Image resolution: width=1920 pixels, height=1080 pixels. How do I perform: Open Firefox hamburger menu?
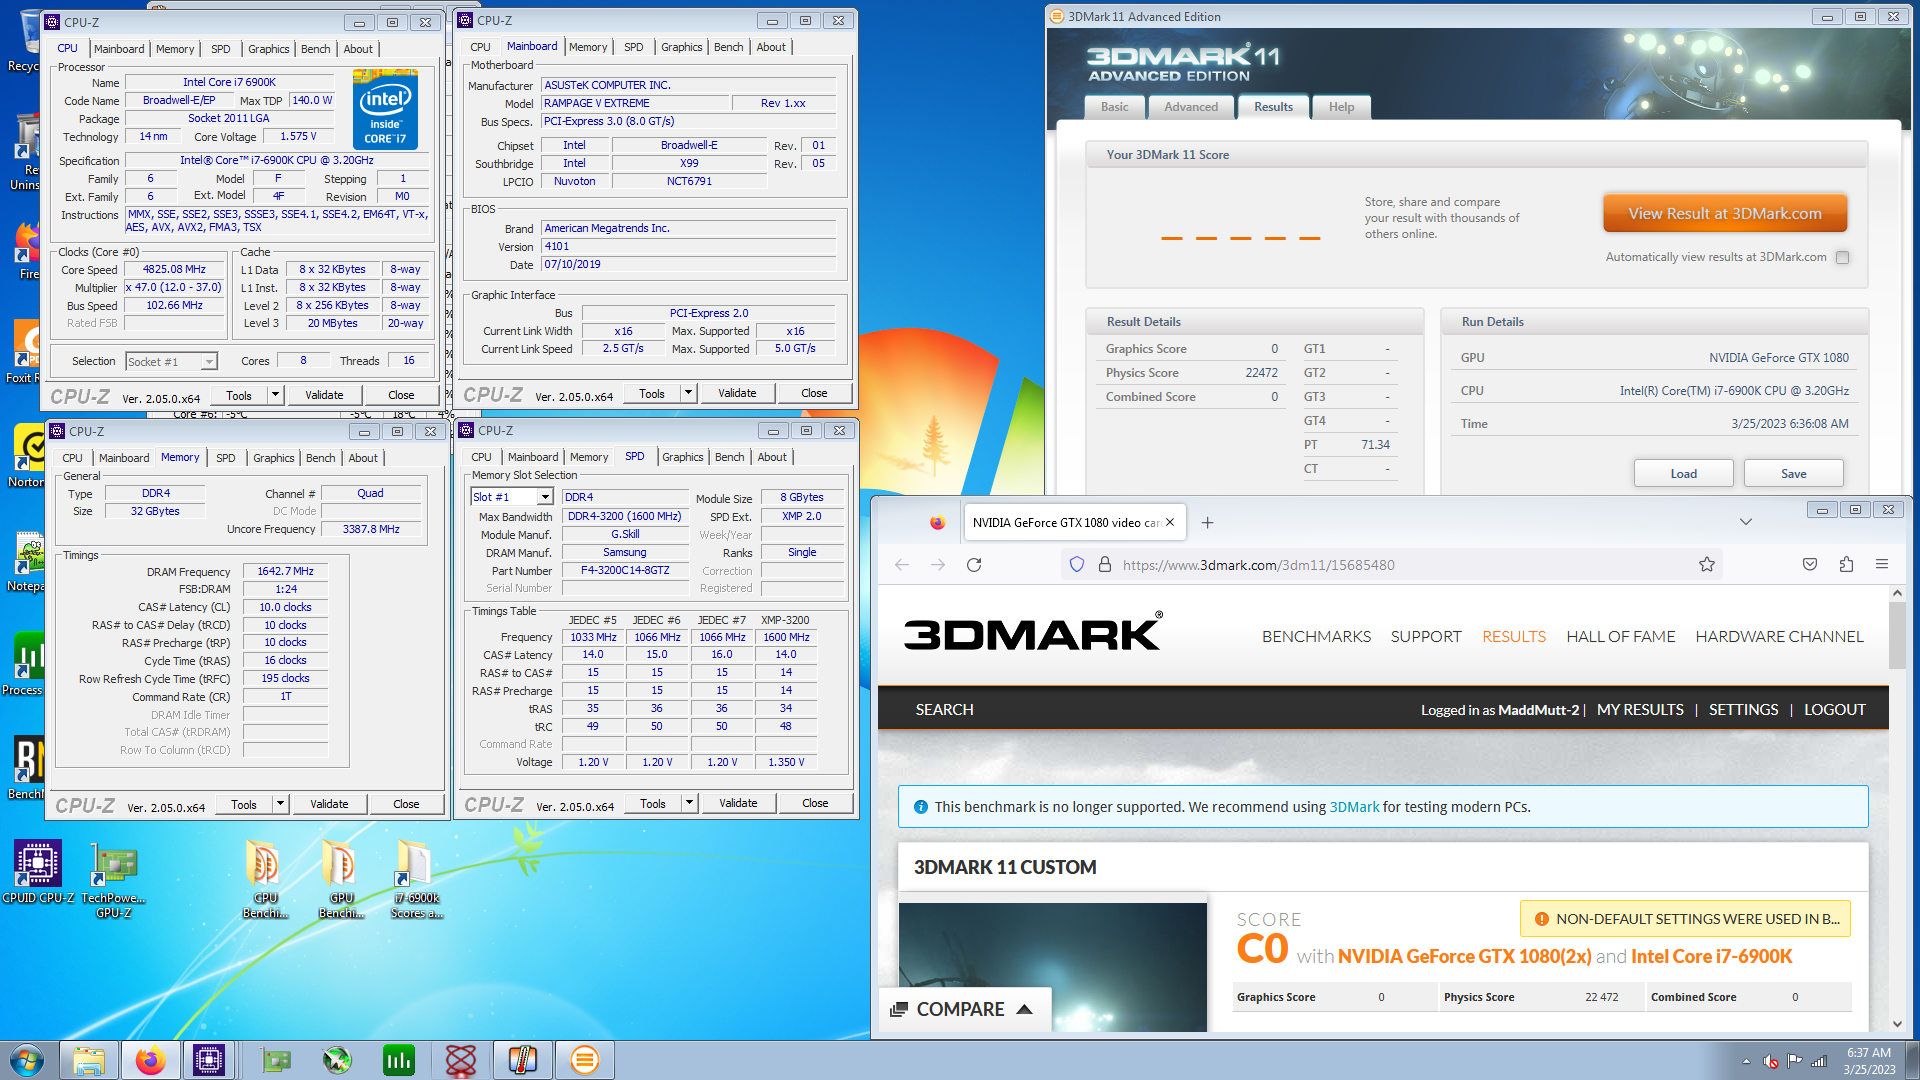coord(1882,565)
